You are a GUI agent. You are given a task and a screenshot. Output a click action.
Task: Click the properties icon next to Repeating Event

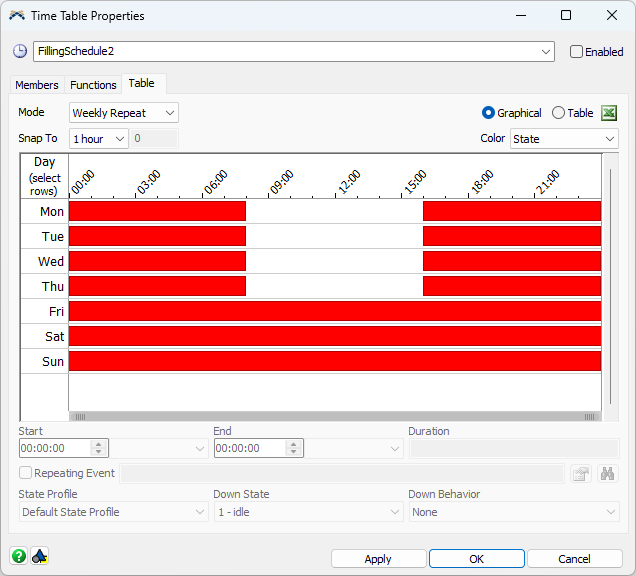[x=581, y=473]
